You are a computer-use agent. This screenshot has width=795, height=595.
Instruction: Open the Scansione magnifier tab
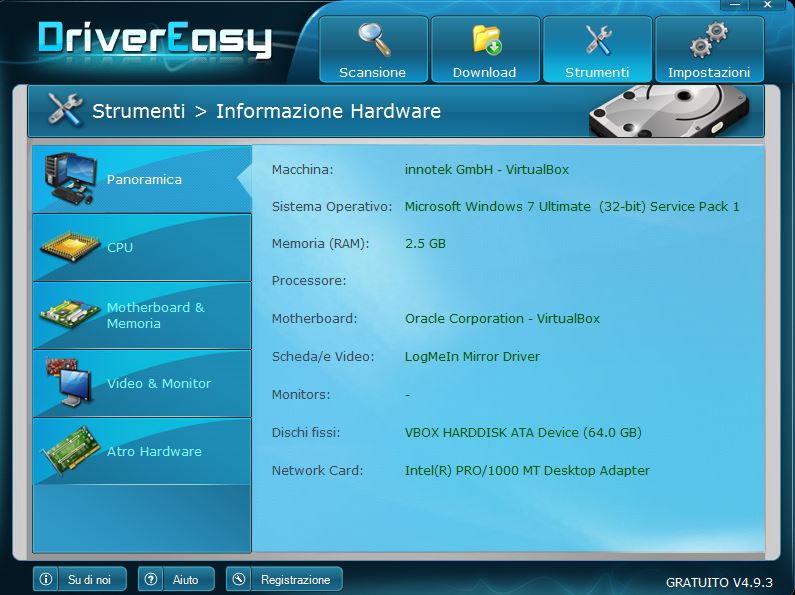[x=372, y=49]
